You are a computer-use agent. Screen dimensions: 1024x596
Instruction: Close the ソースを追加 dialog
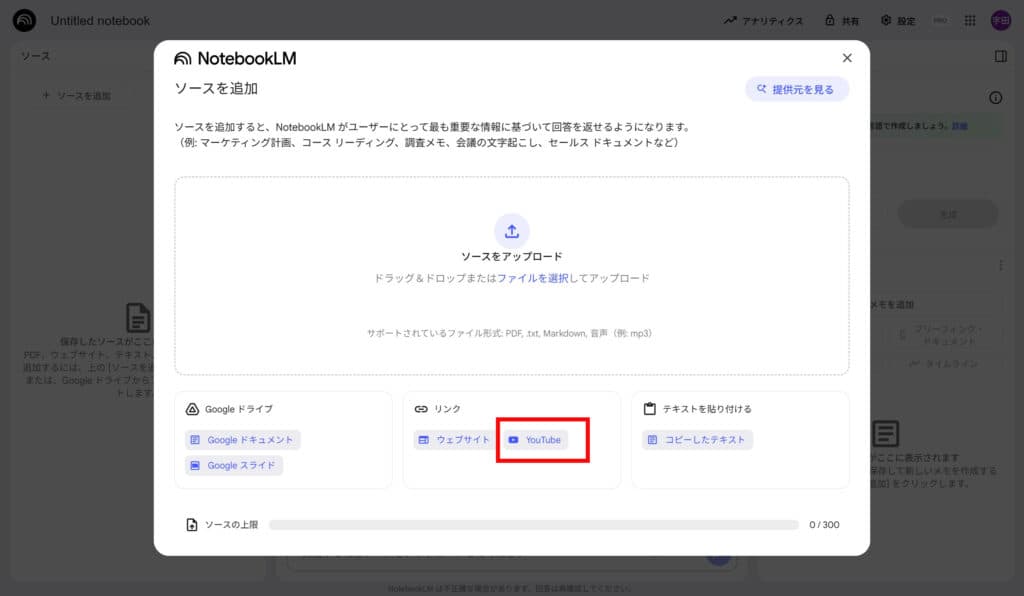pyautogui.click(x=847, y=57)
